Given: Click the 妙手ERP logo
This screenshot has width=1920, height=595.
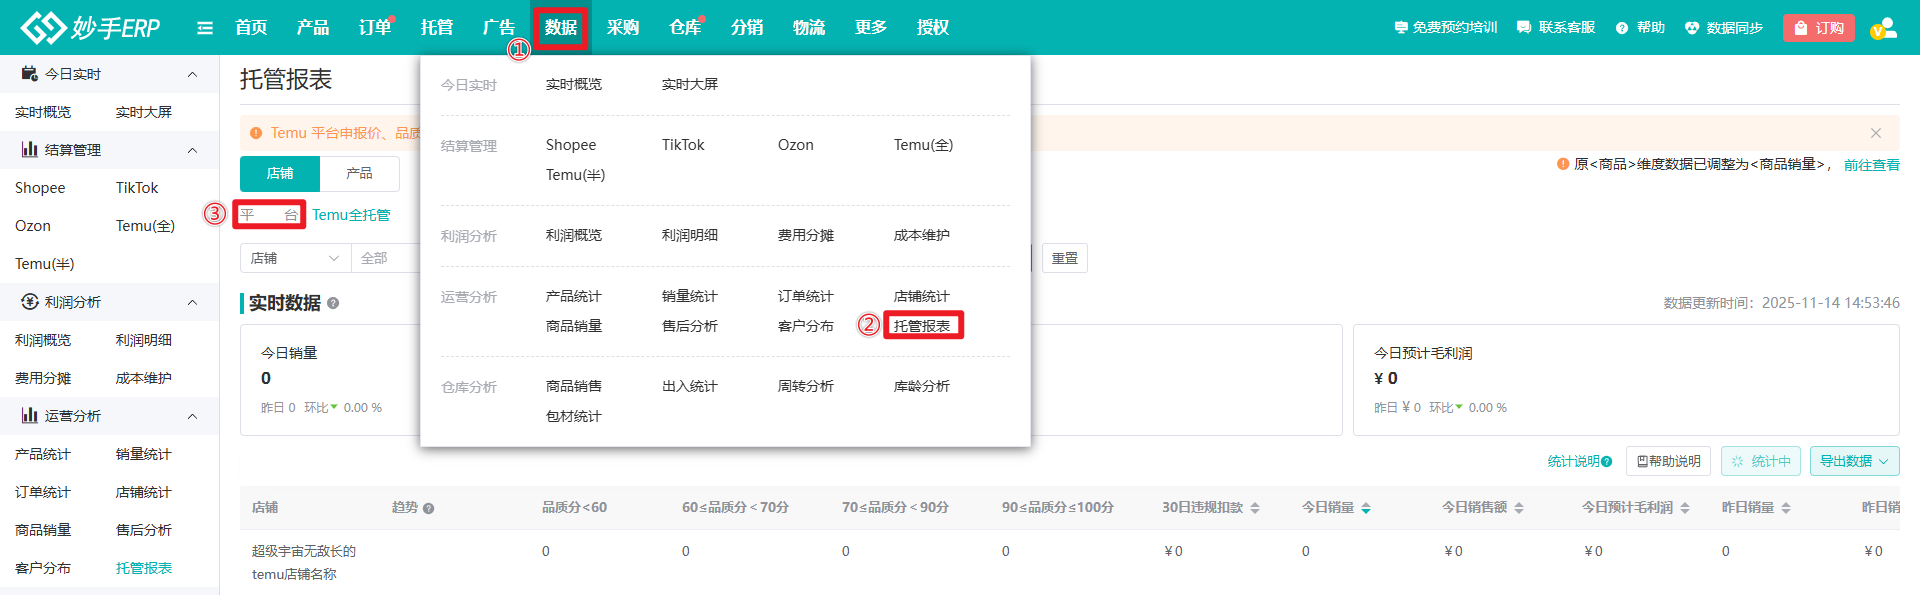Looking at the screenshot, I should tap(91, 27).
